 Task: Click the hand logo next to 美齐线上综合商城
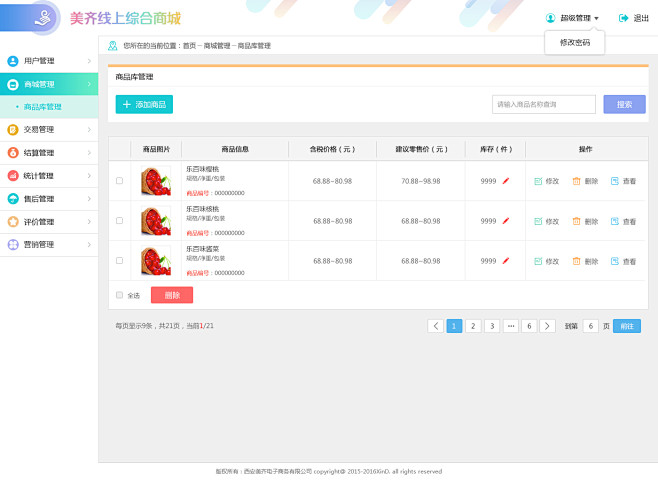tap(43, 18)
